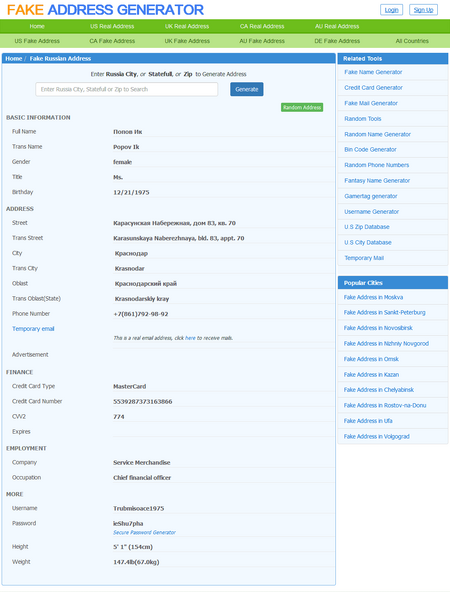450x592 pixels.
Task: Open Bin Code Generator link
Action: pos(370,150)
